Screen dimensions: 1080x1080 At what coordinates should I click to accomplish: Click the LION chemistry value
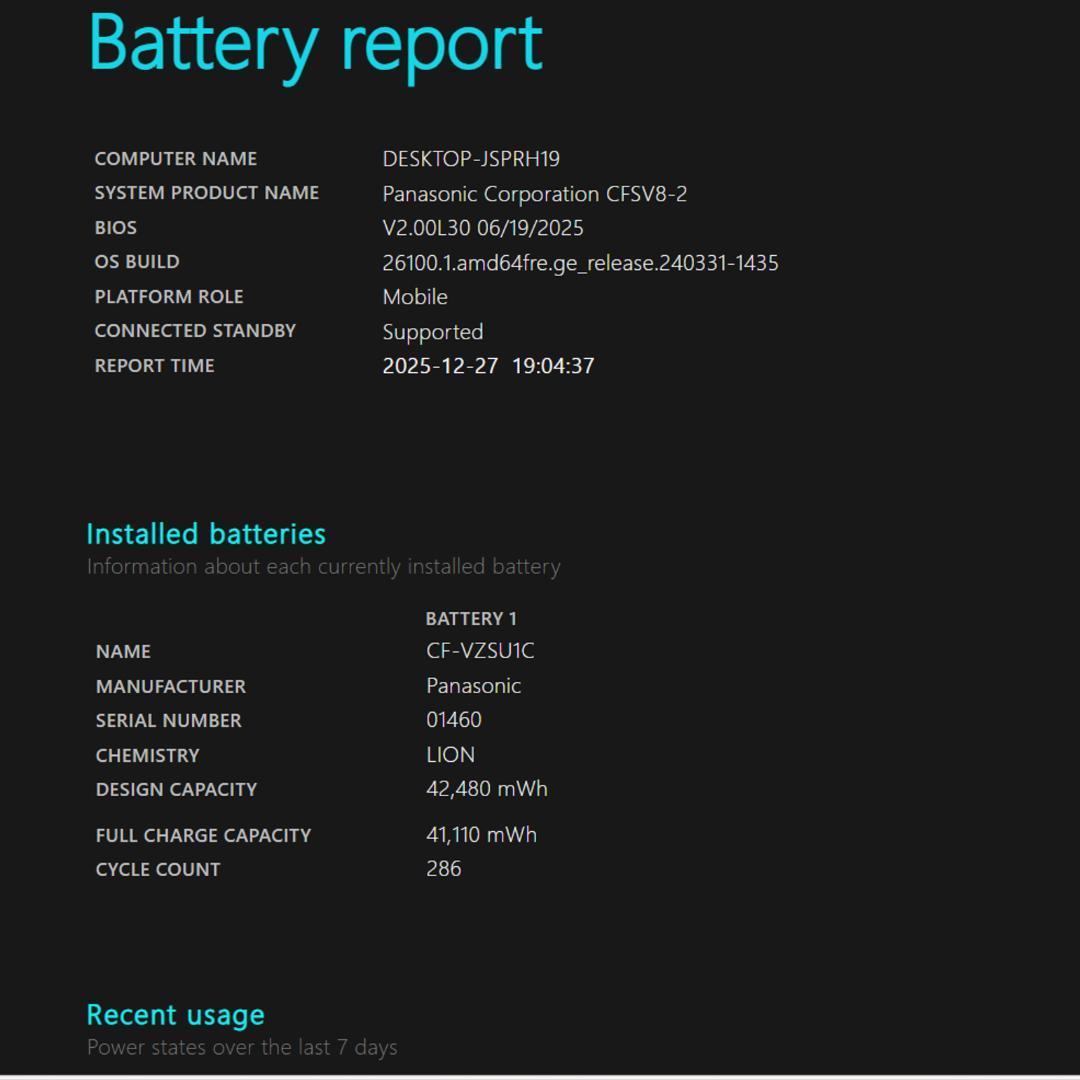pyautogui.click(x=450, y=755)
